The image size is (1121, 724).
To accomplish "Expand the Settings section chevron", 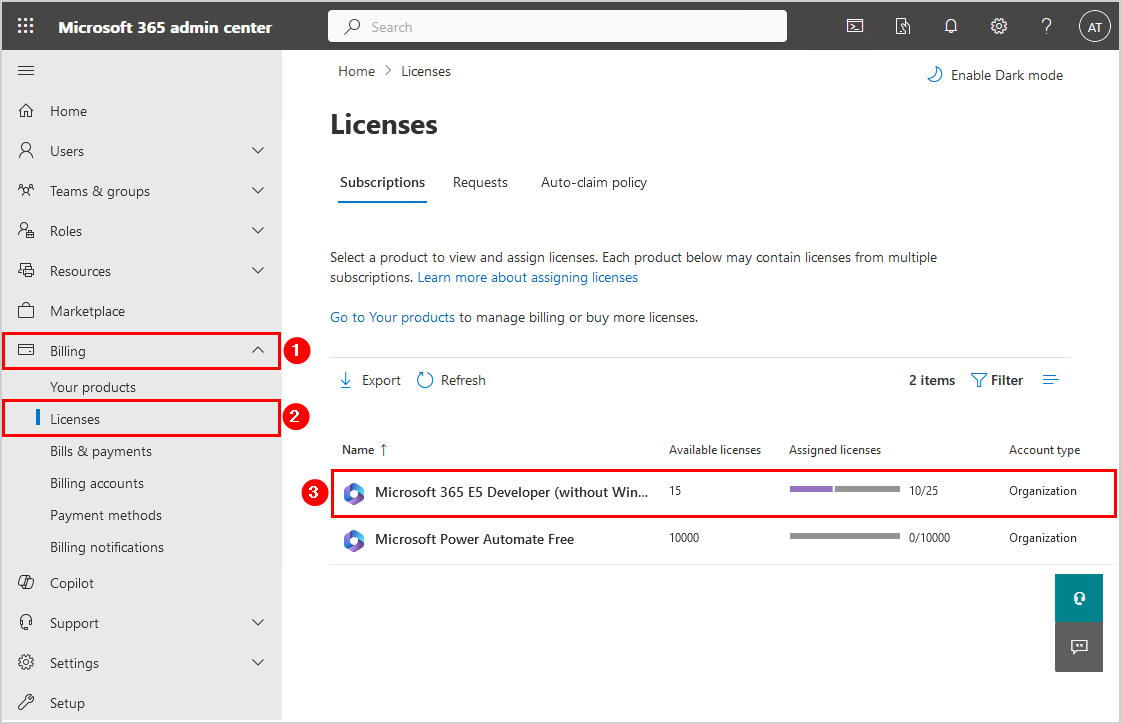I will [x=258, y=663].
